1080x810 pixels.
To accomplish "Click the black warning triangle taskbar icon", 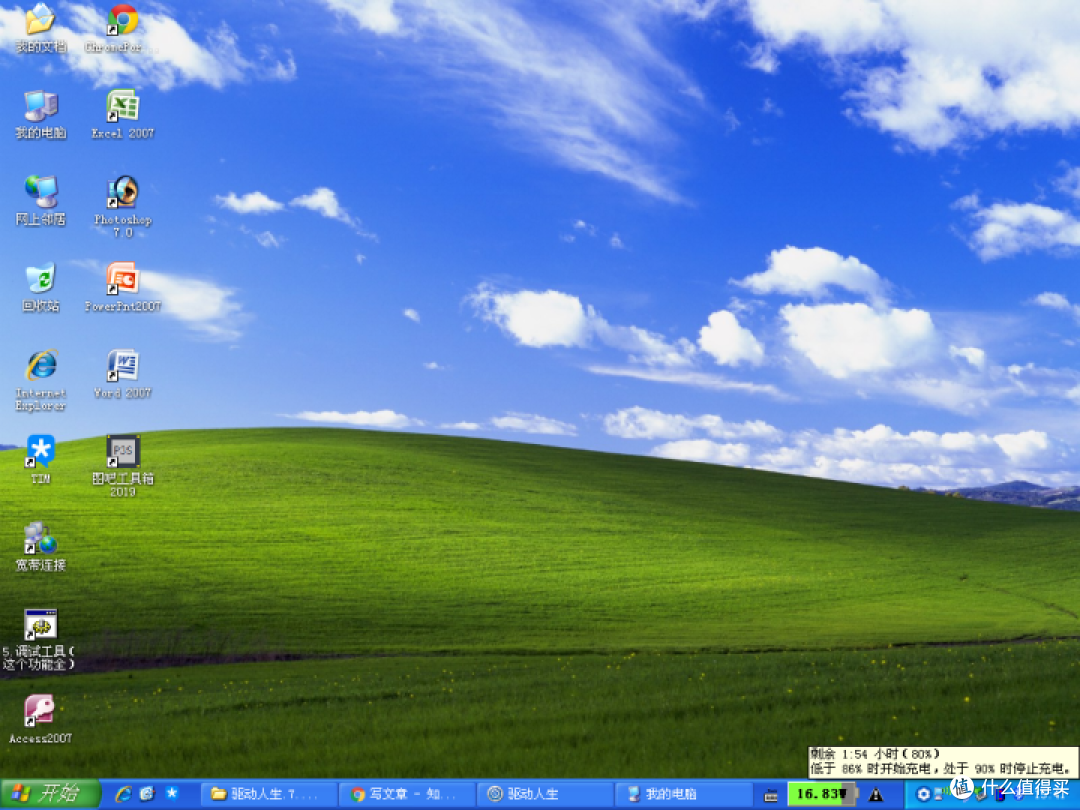I will tap(875, 796).
